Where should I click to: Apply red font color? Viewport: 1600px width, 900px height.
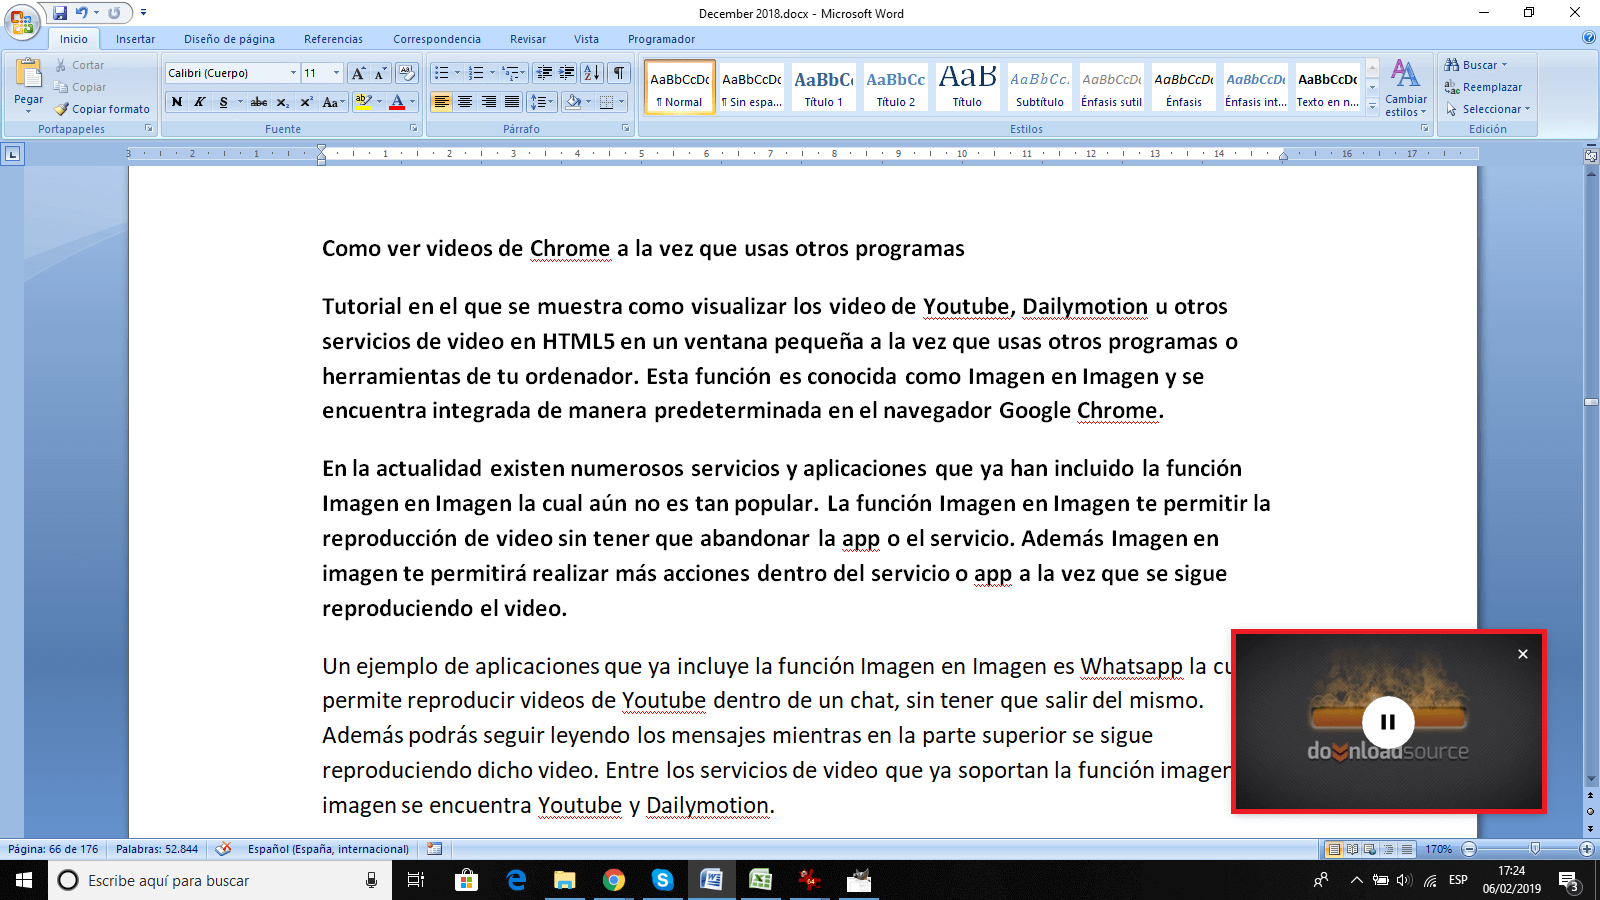tap(397, 102)
